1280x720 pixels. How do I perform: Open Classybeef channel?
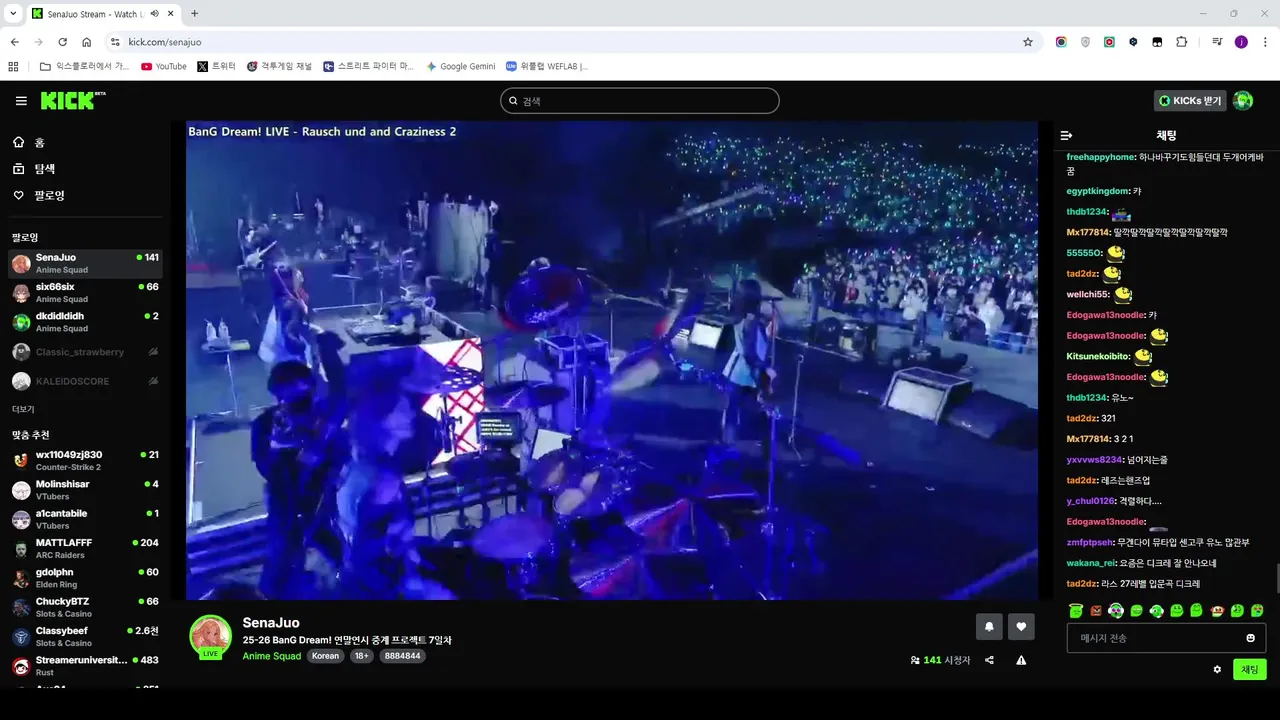coord(85,636)
